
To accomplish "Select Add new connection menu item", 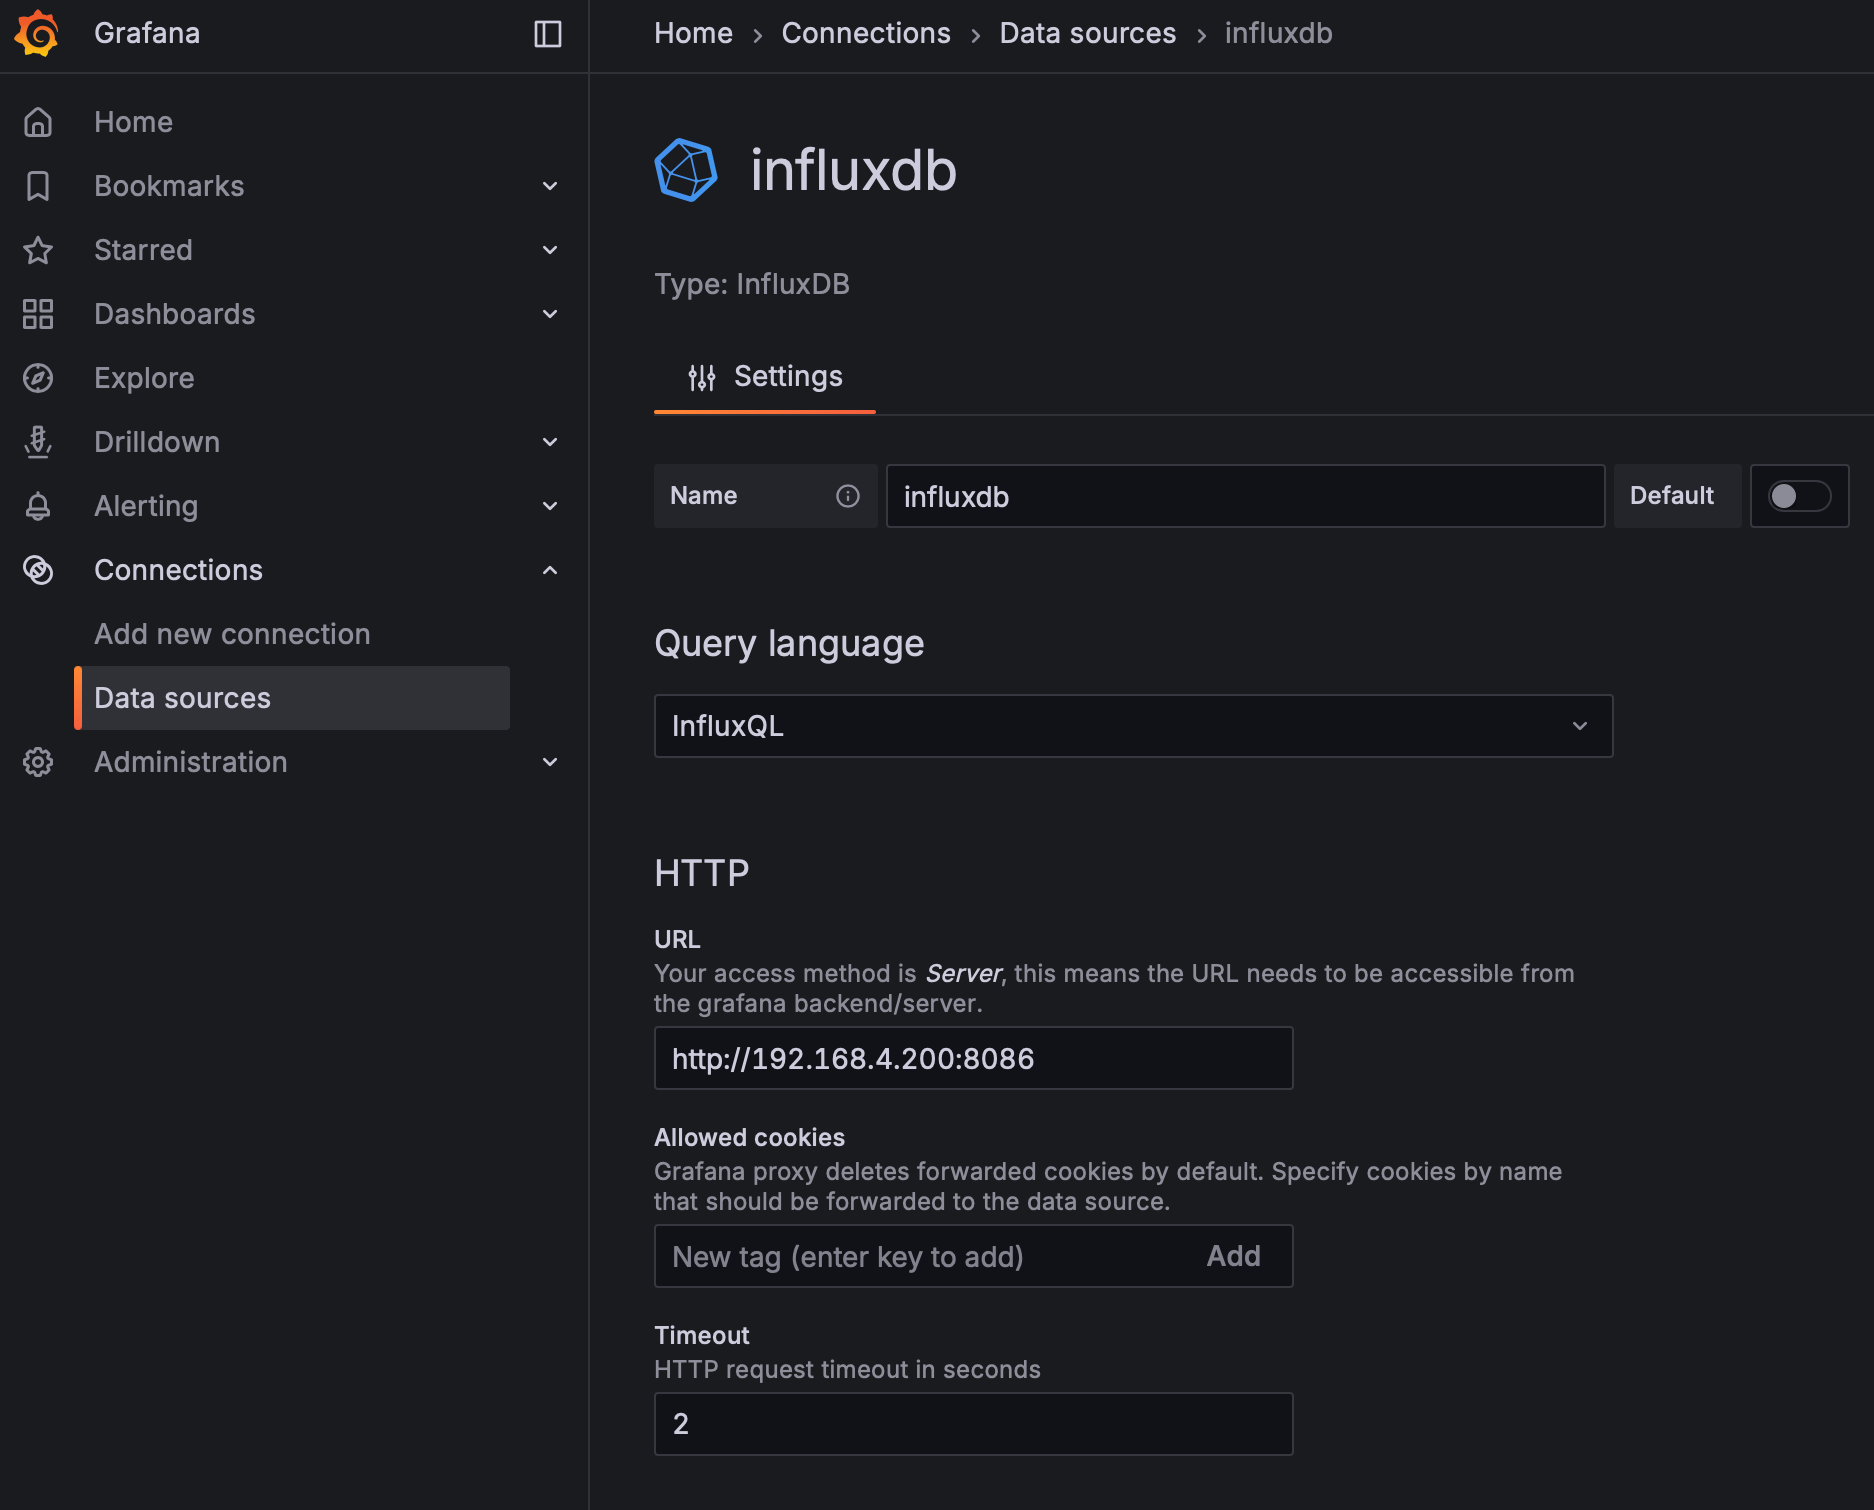I will click(x=232, y=634).
